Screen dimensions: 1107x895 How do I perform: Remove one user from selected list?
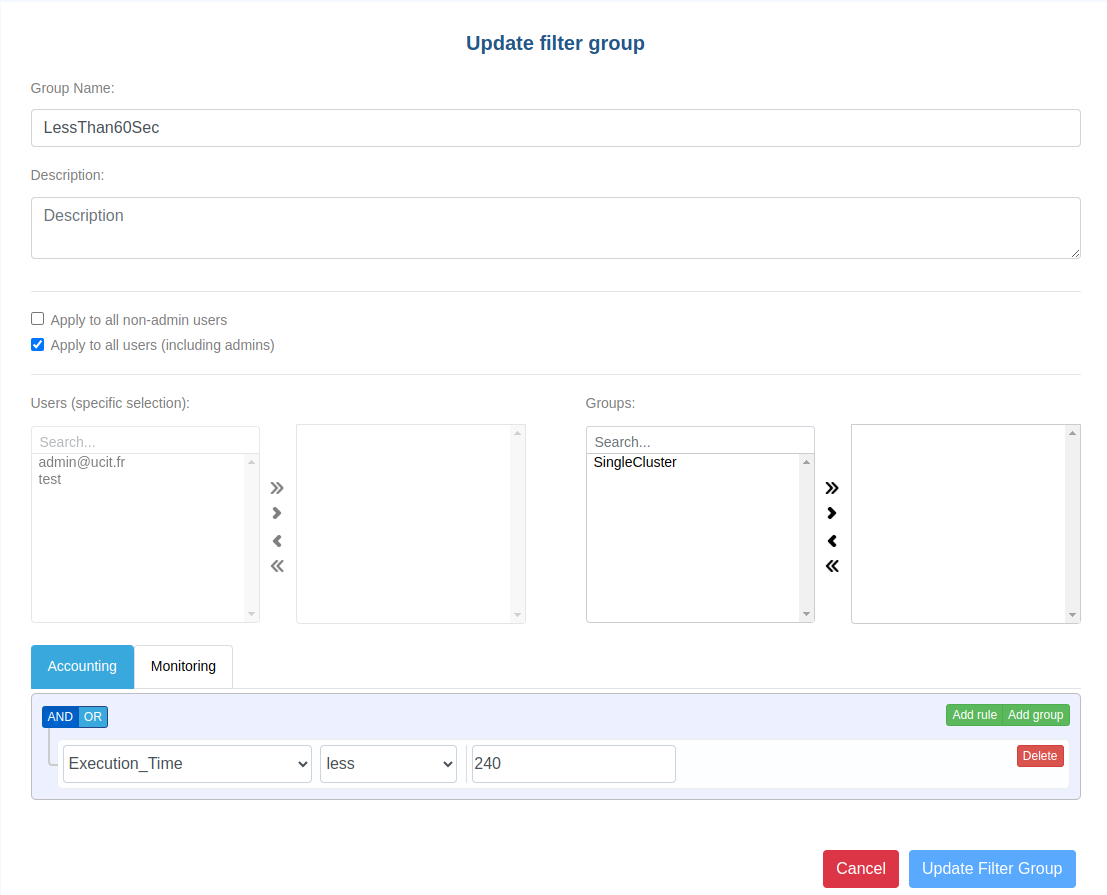[x=277, y=541]
